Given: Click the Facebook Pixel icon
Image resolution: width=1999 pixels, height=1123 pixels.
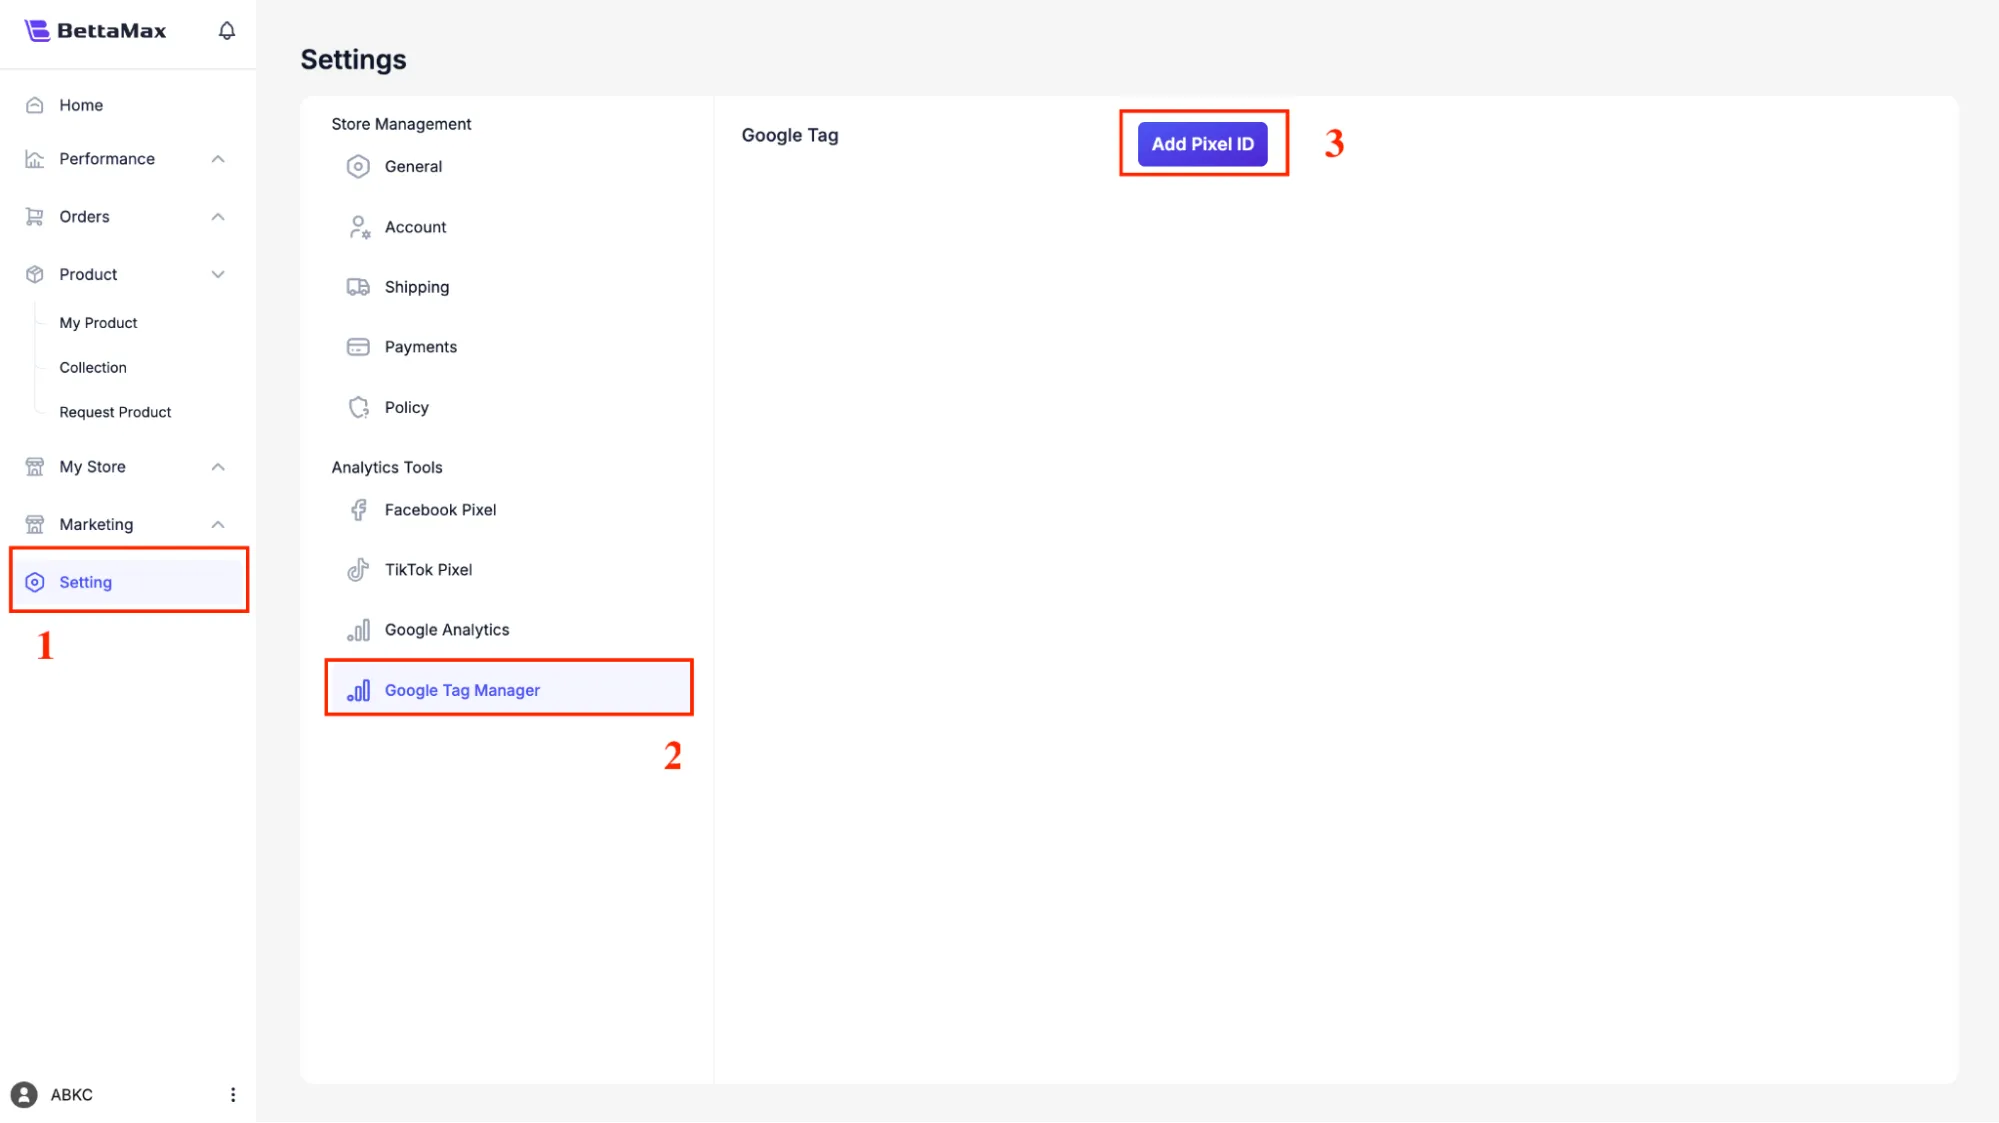Looking at the screenshot, I should pos(358,510).
